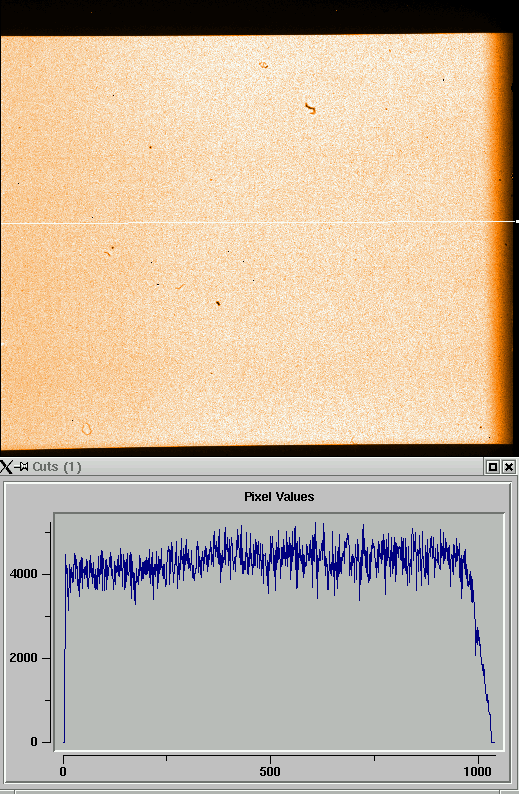This screenshot has width=519, height=794.
Task: Click the 0 label on the x-axis
Action: tap(63, 772)
